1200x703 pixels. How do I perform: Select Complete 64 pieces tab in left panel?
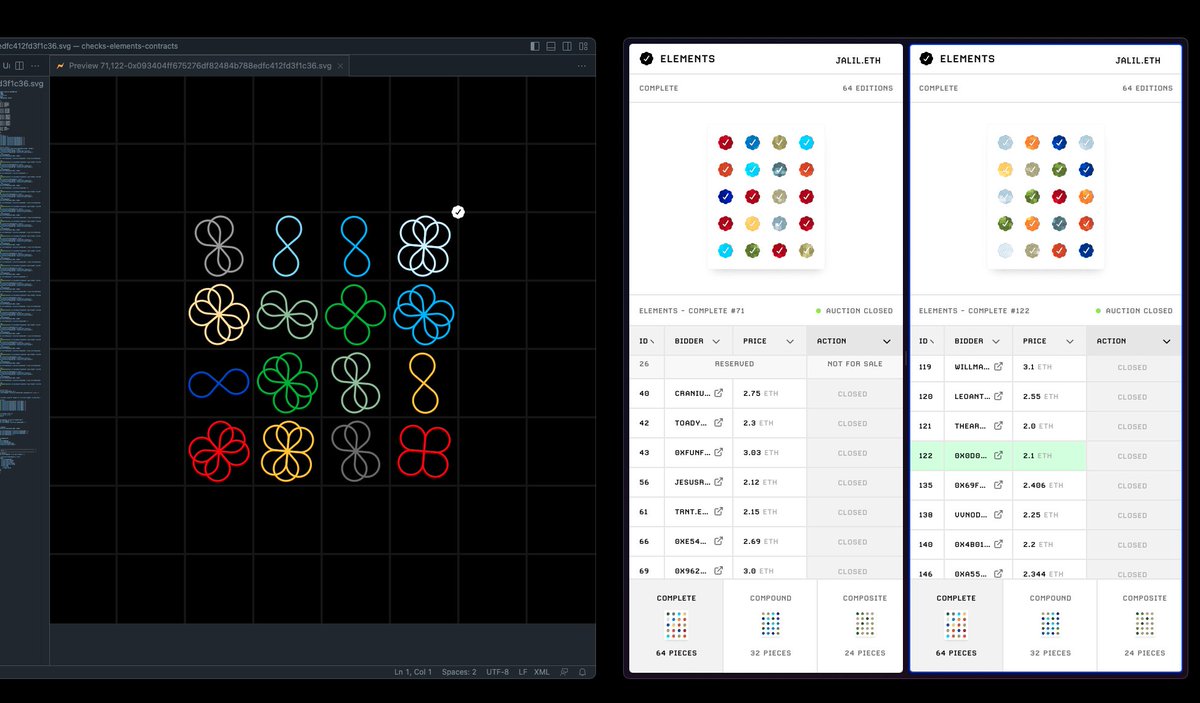[x=676, y=625]
